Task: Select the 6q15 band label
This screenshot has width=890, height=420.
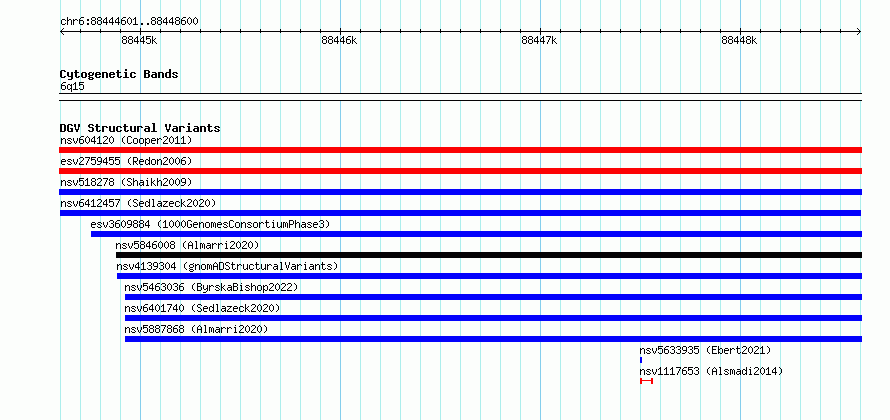Action: pyautogui.click(x=72, y=87)
